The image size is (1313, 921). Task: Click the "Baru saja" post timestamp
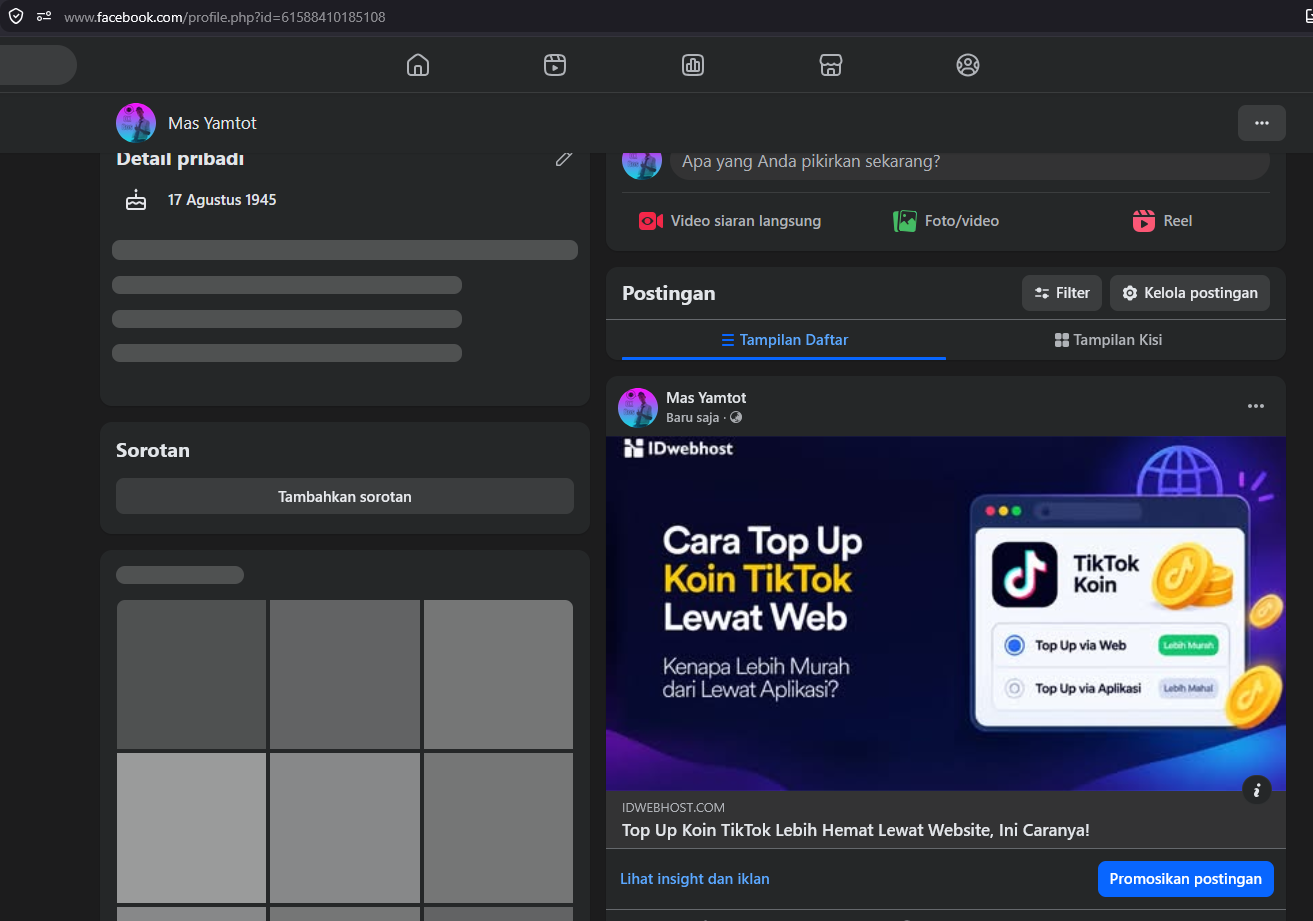[692, 418]
